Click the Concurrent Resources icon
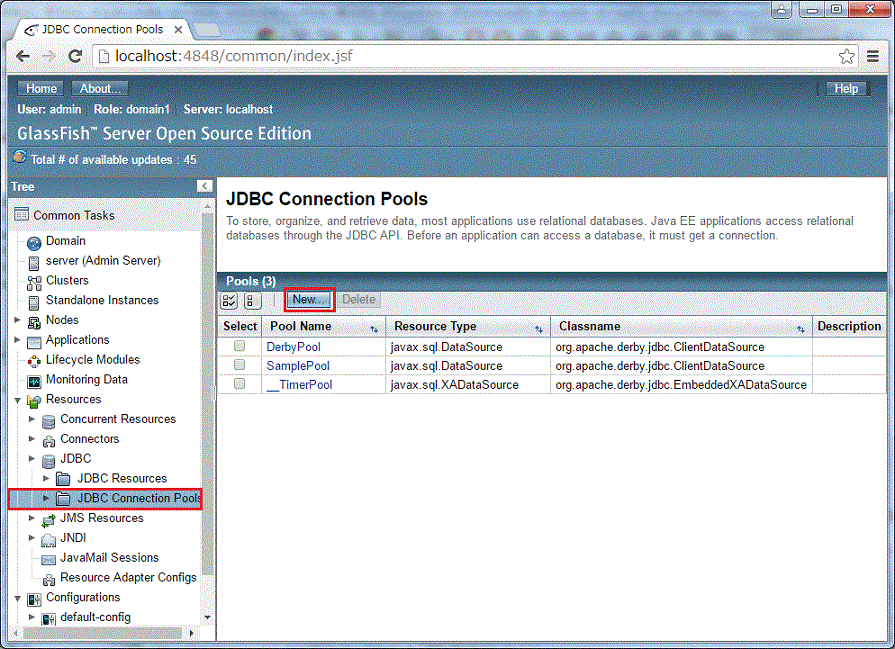Viewport: 895px width, 649px height. pos(49,421)
